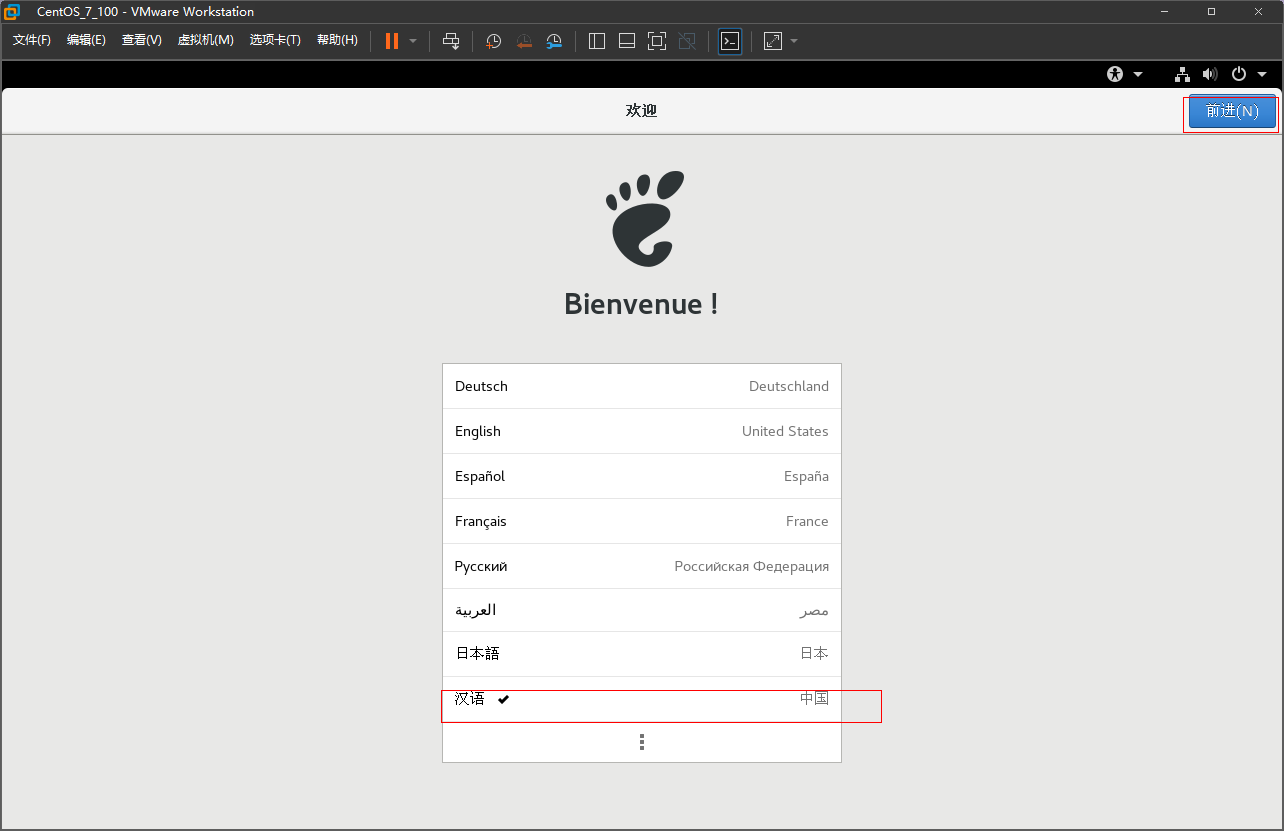Select 日本語 language row

pyautogui.click(x=642, y=653)
